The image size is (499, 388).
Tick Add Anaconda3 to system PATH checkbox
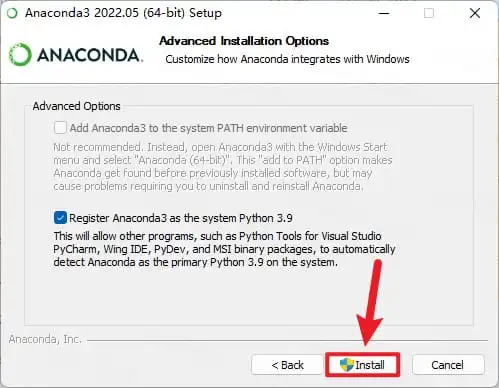point(60,128)
